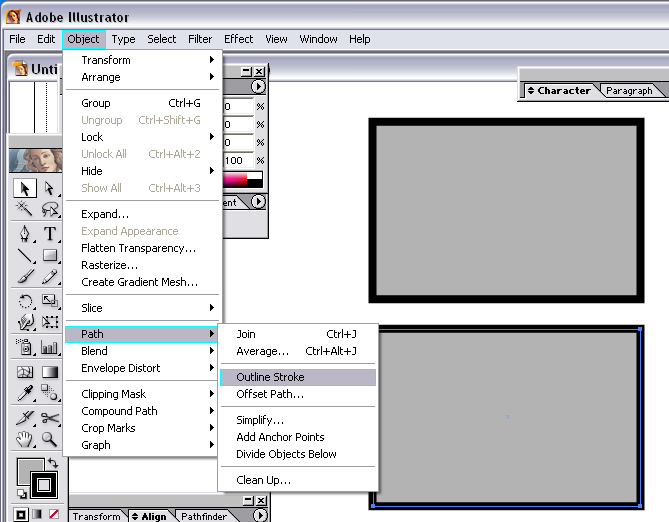Choose Simplify… in Path submenu

click(298, 420)
